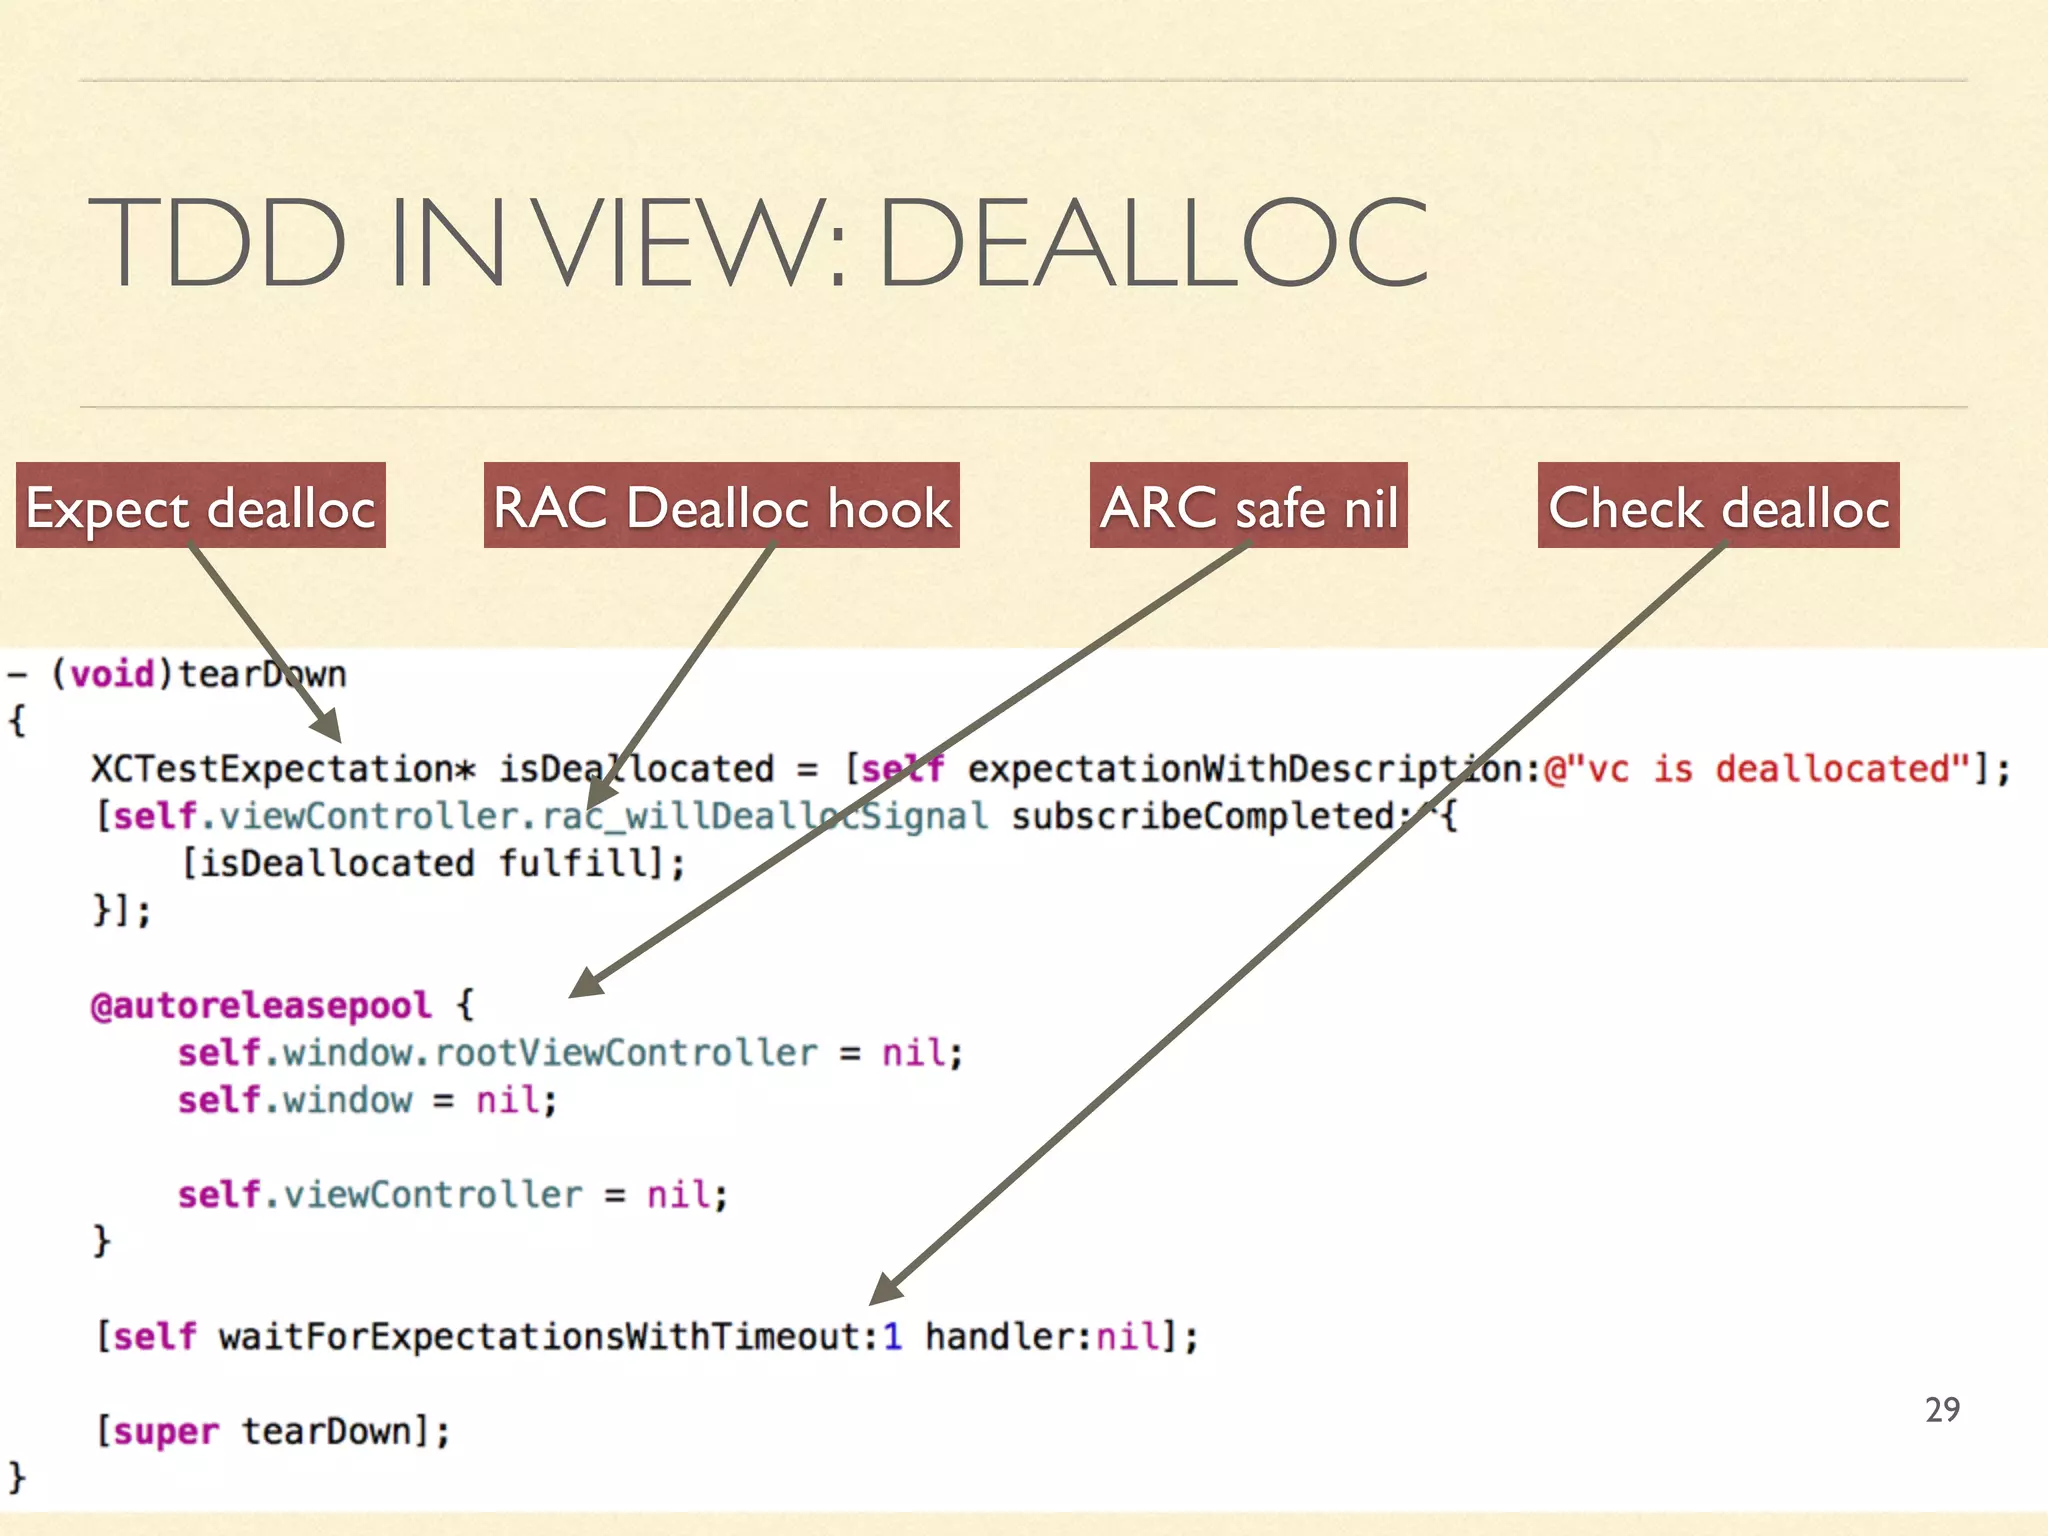The height and width of the screenshot is (1536, 2048).
Task: Click the 'self.window = nil;' line
Action: point(367,1100)
